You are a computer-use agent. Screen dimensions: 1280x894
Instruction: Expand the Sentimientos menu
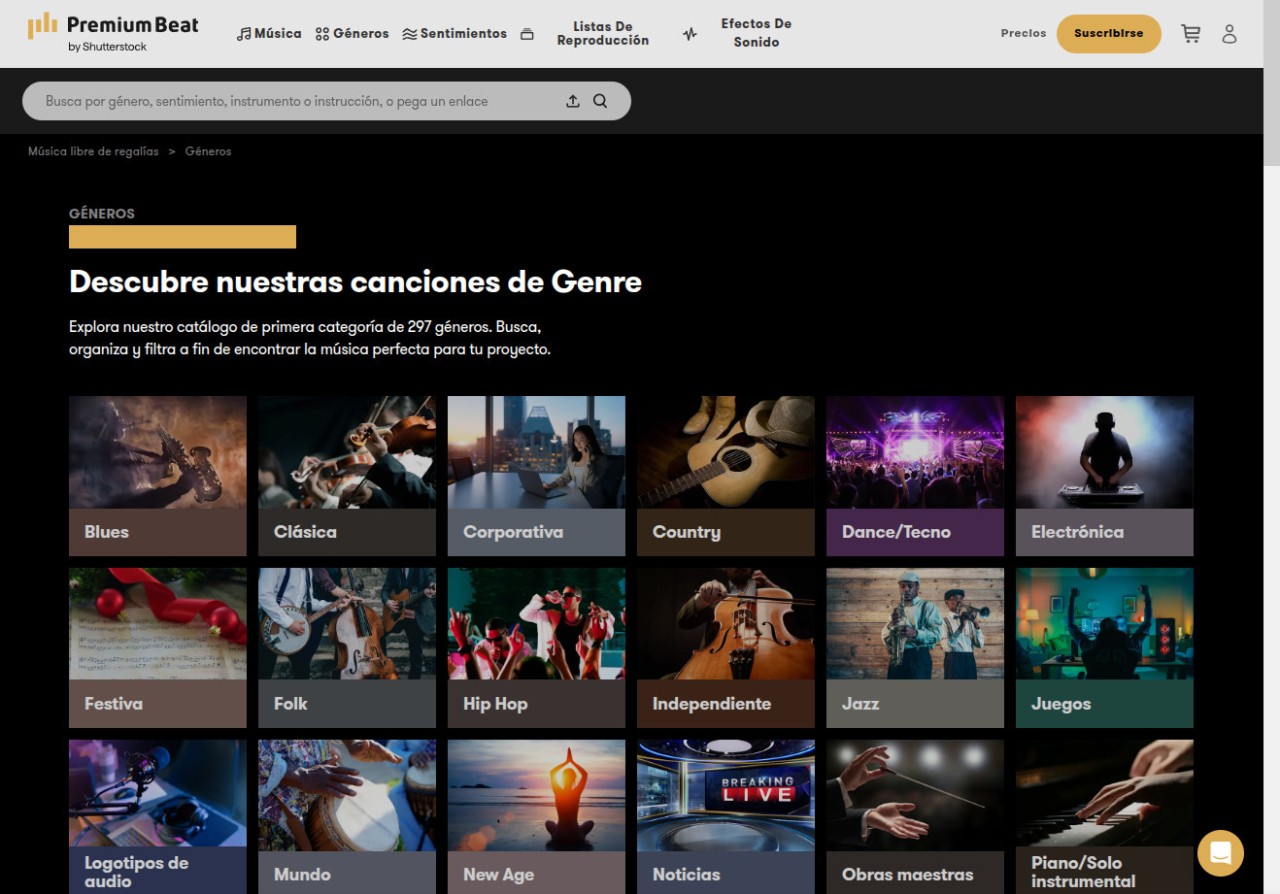454,34
